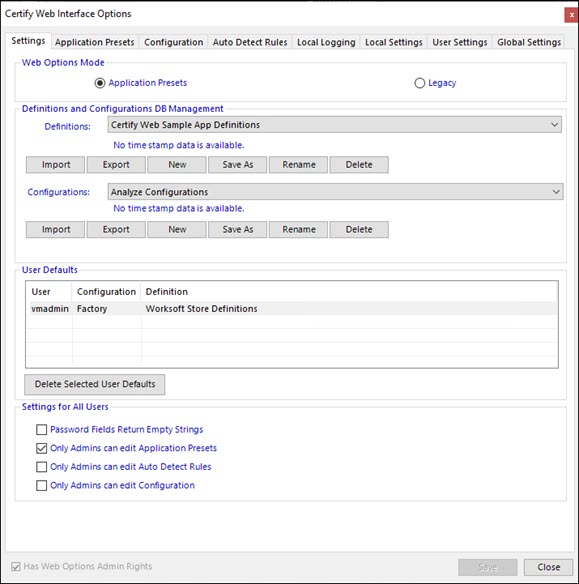Click the Configuration column header
This screenshot has height=584, width=579.
coord(106,292)
